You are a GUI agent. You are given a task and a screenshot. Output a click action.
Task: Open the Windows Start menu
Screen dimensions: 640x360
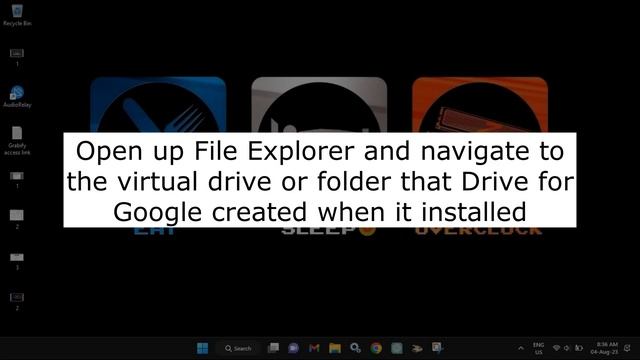coord(202,348)
